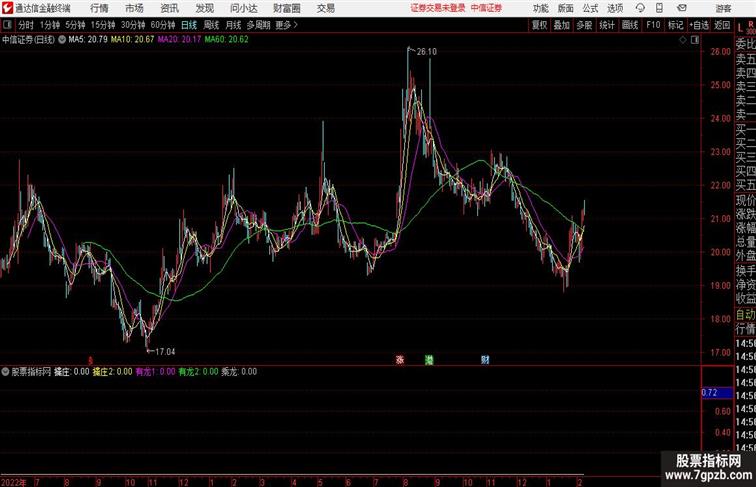This screenshot has width=756, height=487.
Task: Click the 证券交易未登录 login link
Action: click(438, 8)
